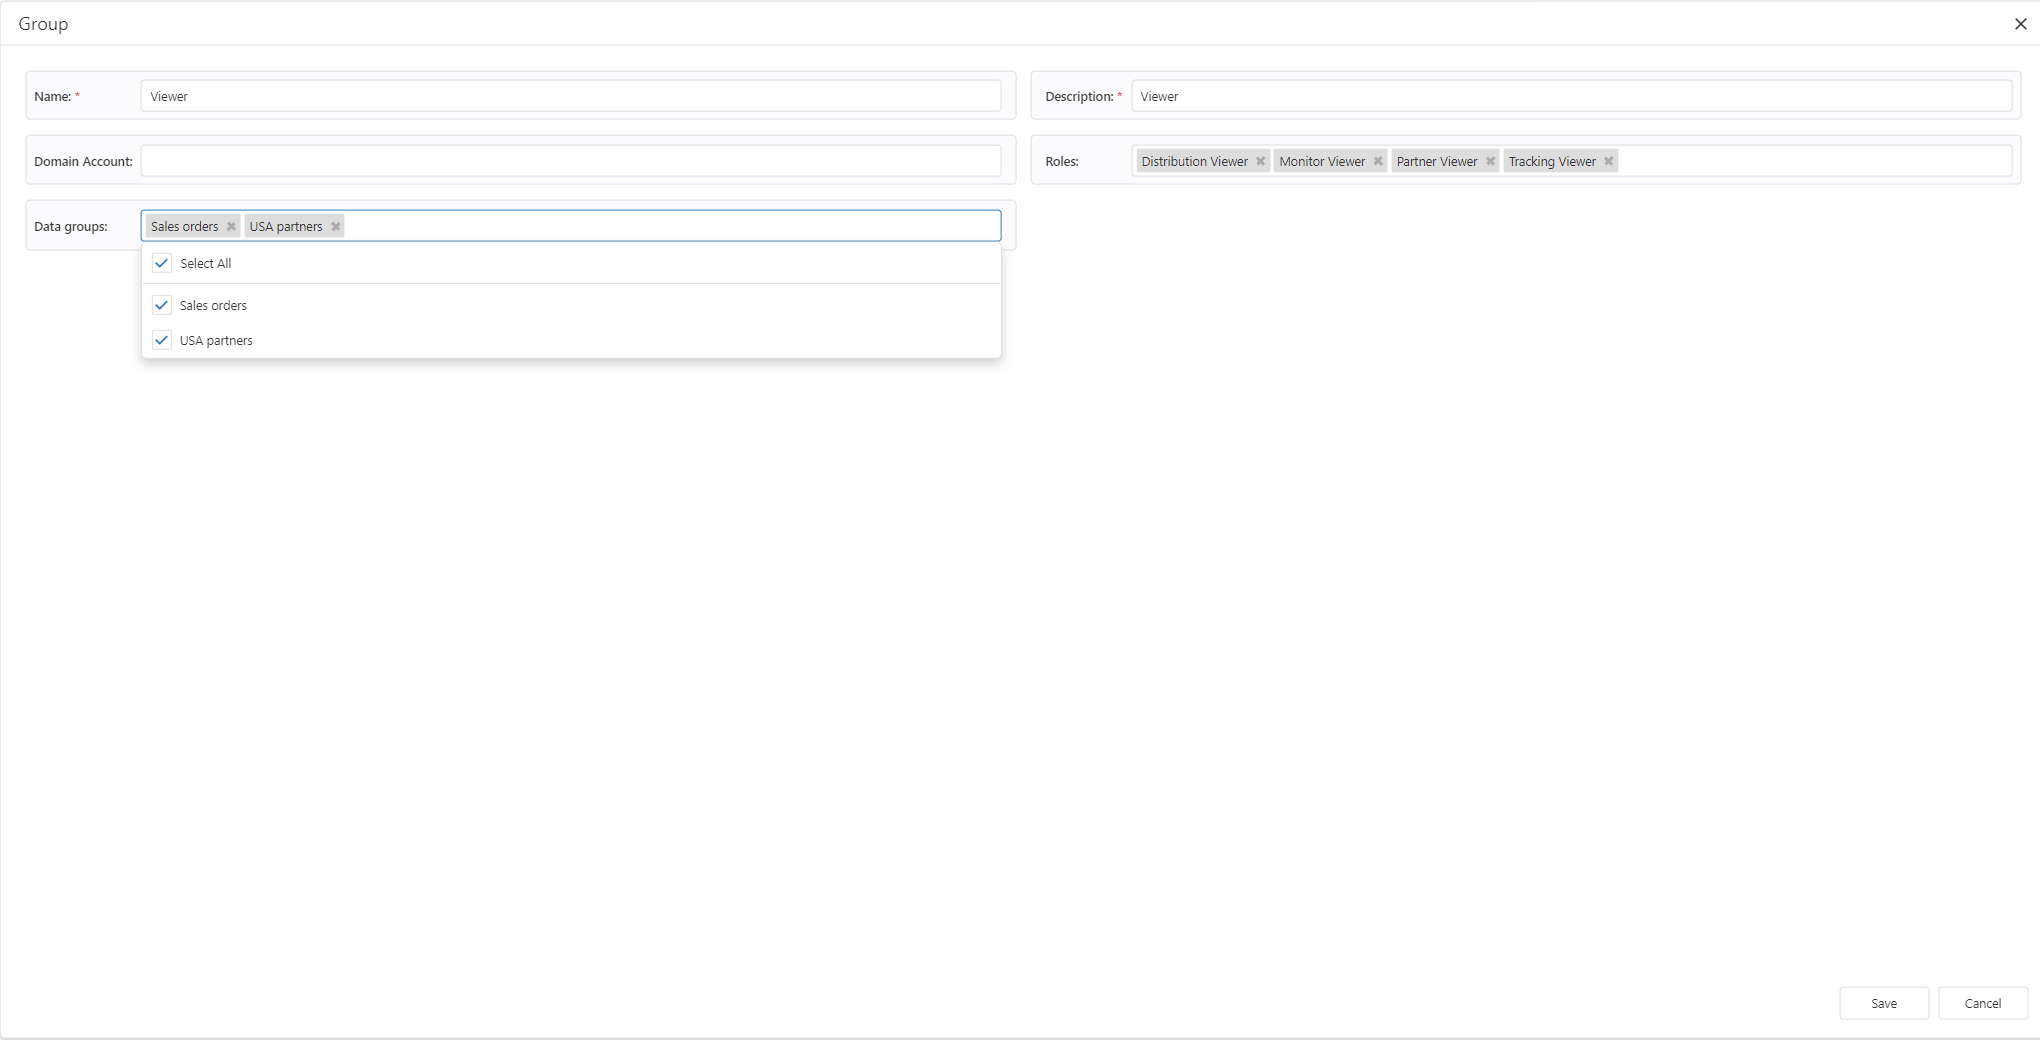Click the Name input field
The image size is (2040, 1040).
(570, 97)
